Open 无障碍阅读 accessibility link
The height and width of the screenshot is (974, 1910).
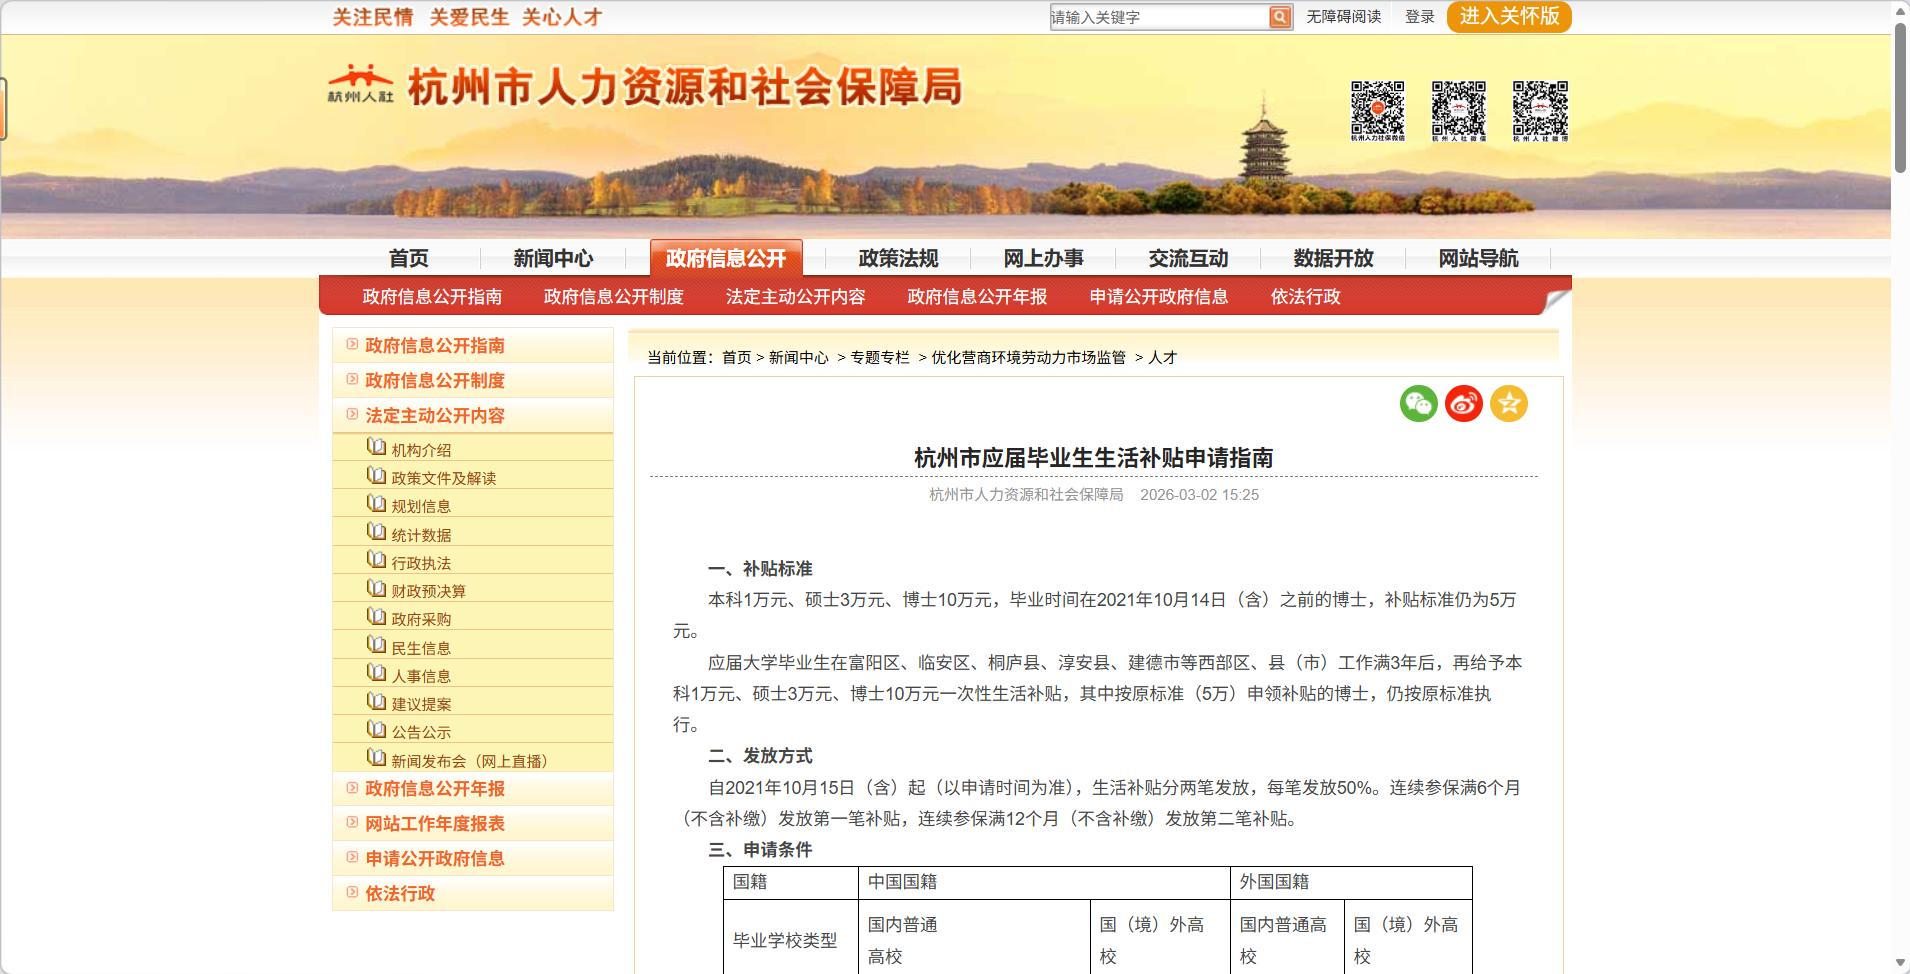1344,17
